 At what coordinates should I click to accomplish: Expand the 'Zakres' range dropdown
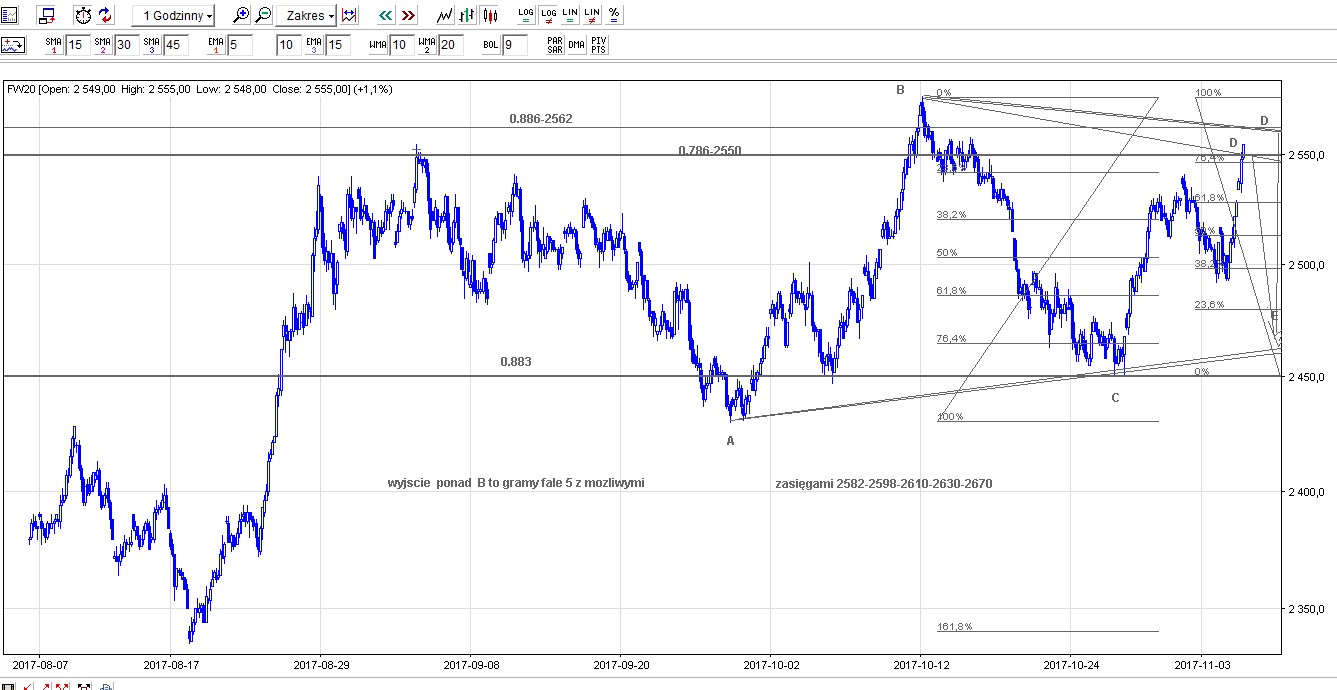point(310,15)
